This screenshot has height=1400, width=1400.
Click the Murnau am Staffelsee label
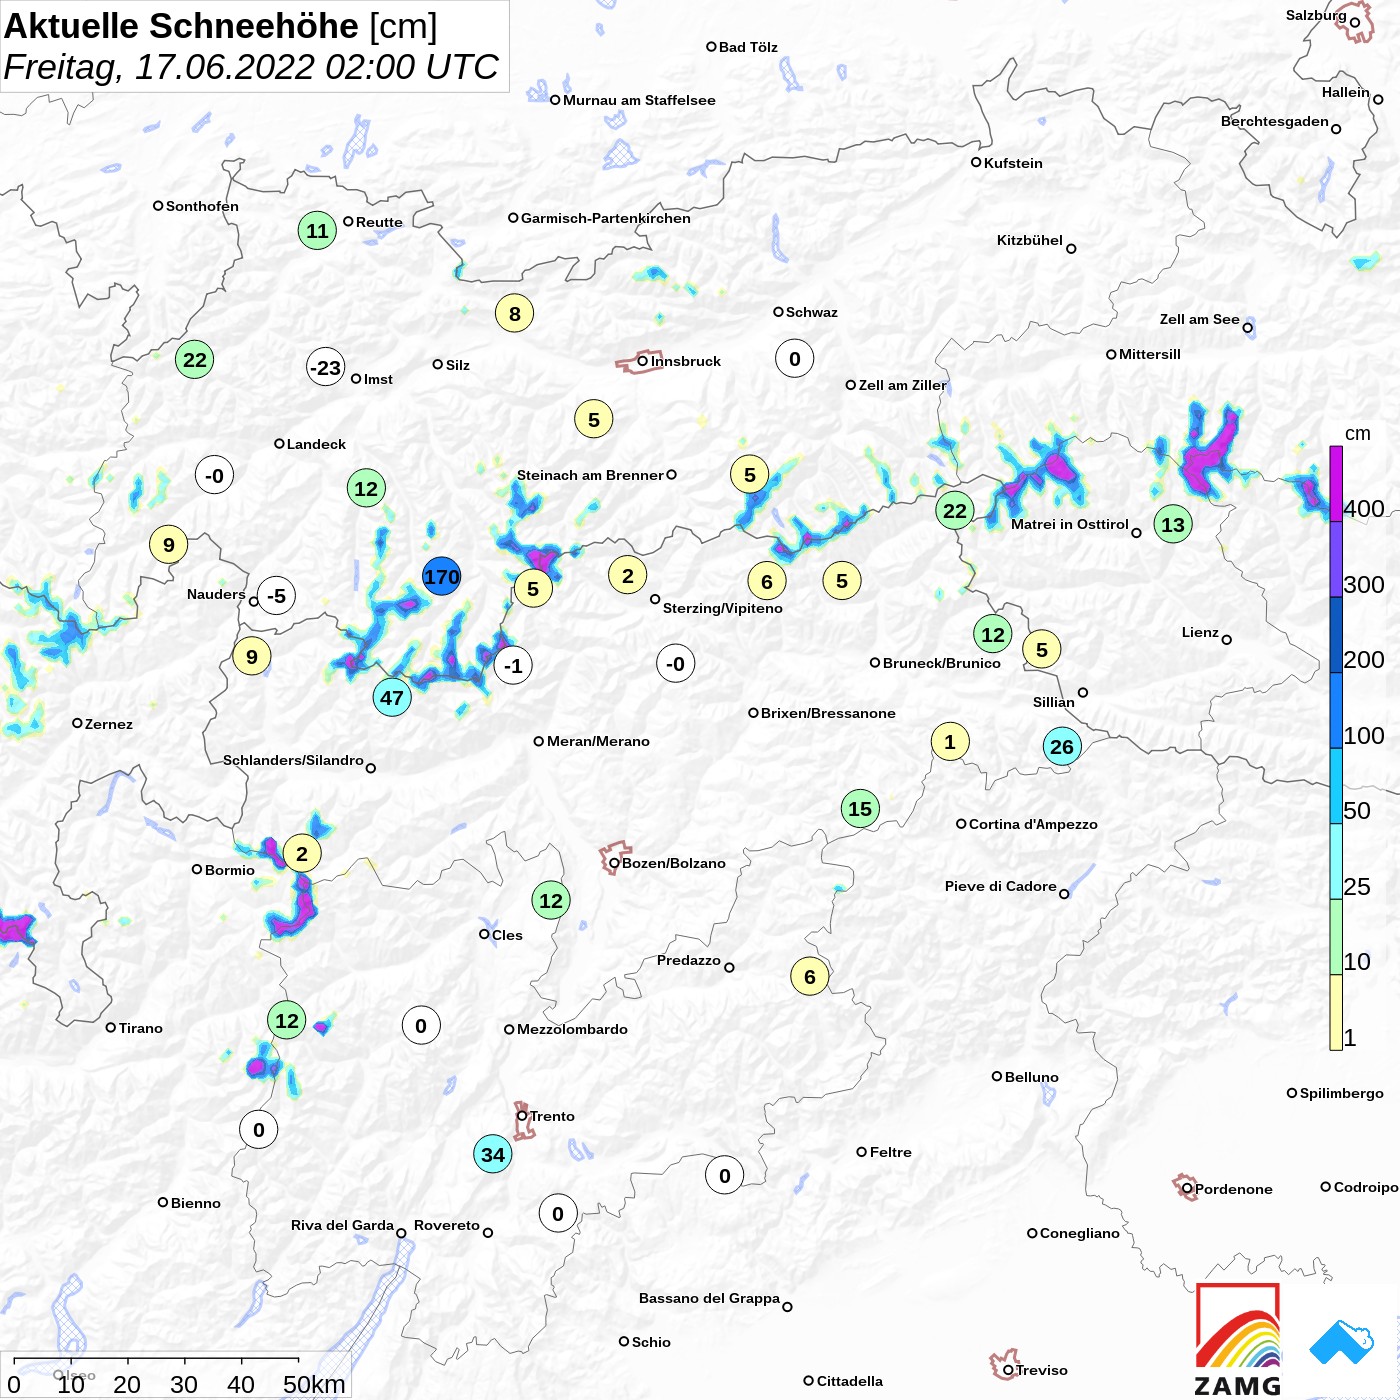[639, 100]
